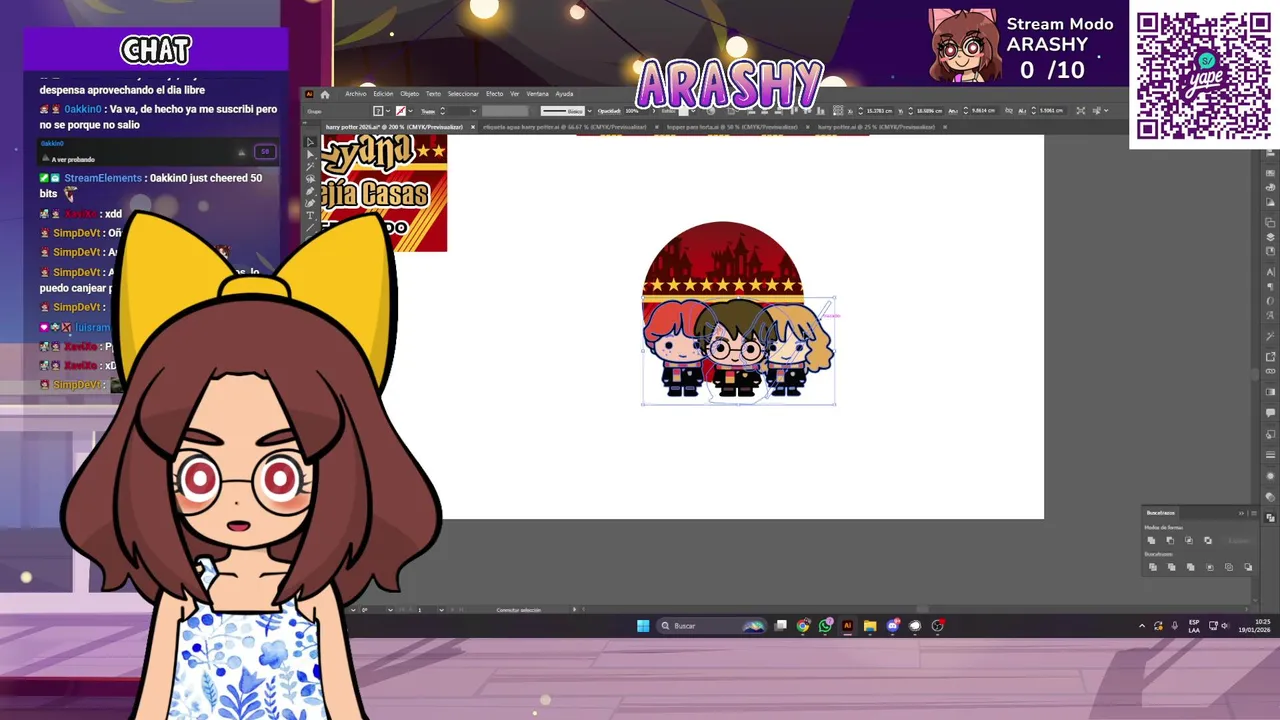Open the Ver menu
This screenshot has width=1280, height=720.
pos(514,94)
